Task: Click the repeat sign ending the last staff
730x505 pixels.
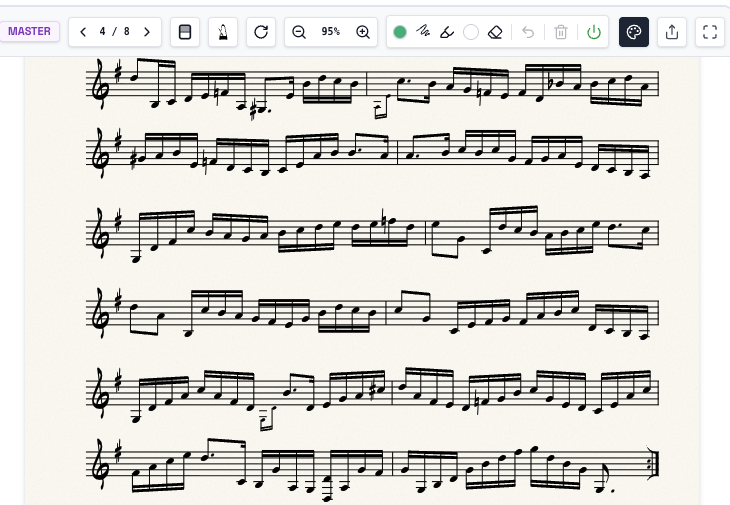Action: coord(653,463)
